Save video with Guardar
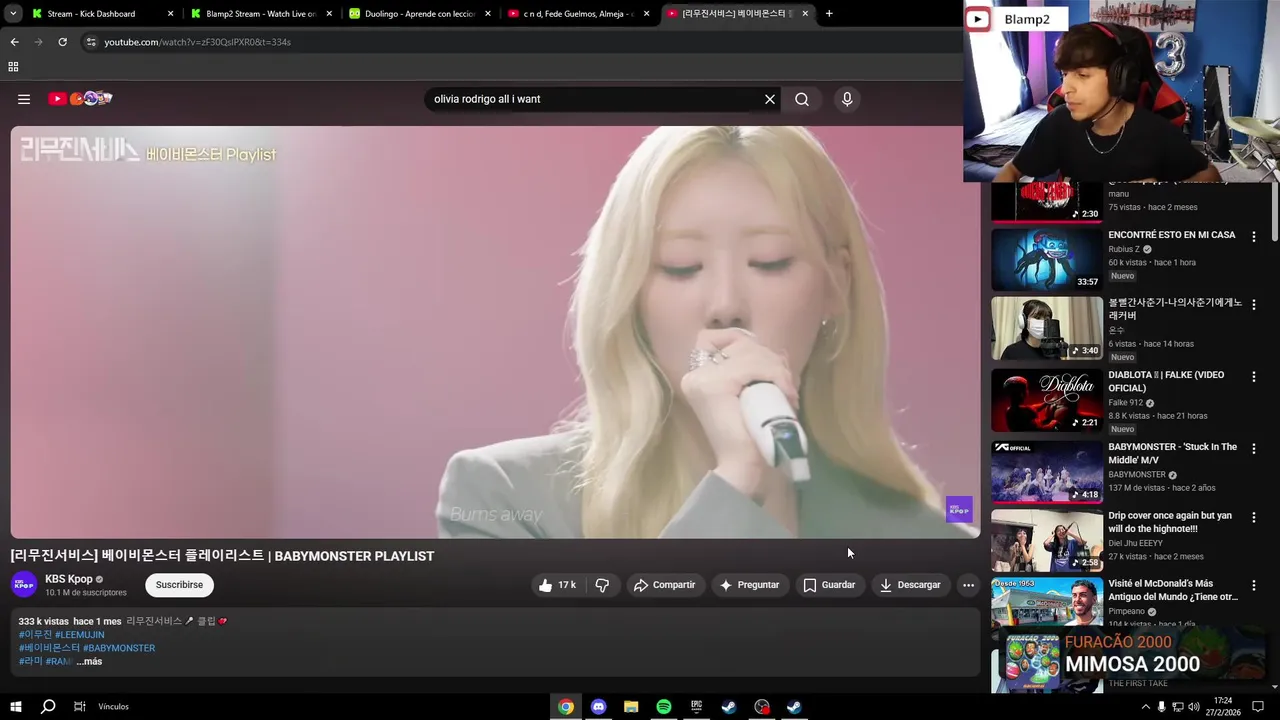Image resolution: width=1280 pixels, height=720 pixels. click(x=829, y=585)
